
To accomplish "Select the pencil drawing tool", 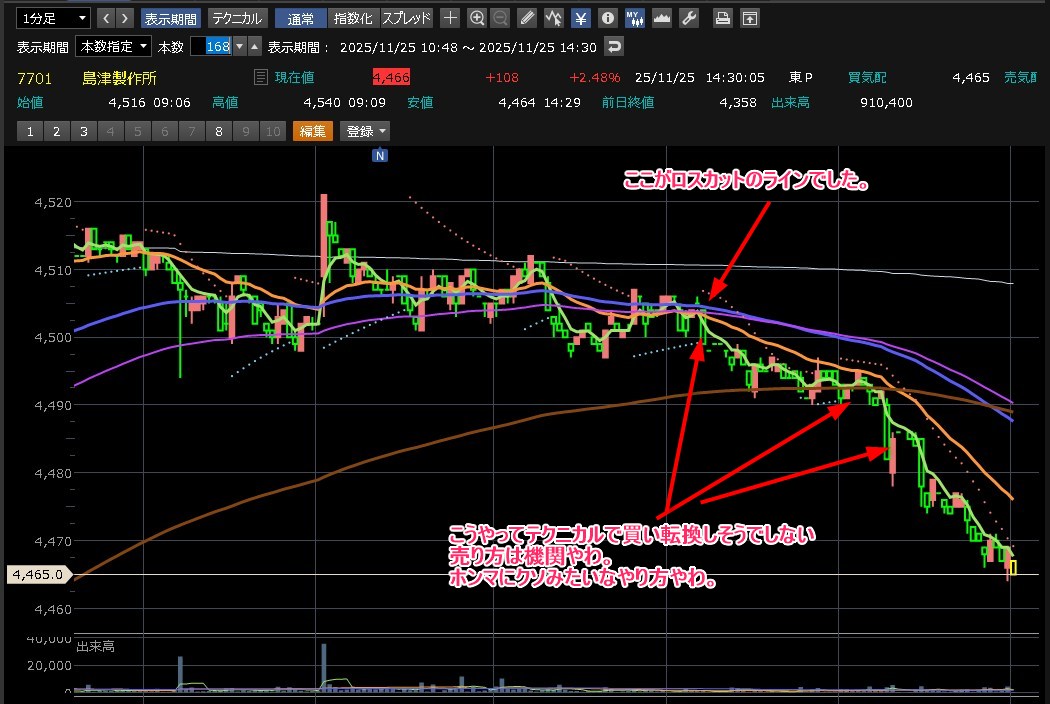I will coord(528,18).
